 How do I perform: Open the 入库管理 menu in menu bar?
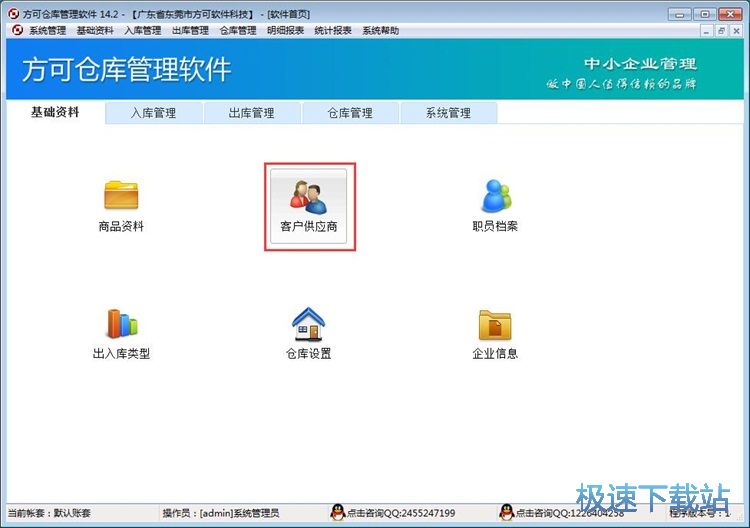143,31
